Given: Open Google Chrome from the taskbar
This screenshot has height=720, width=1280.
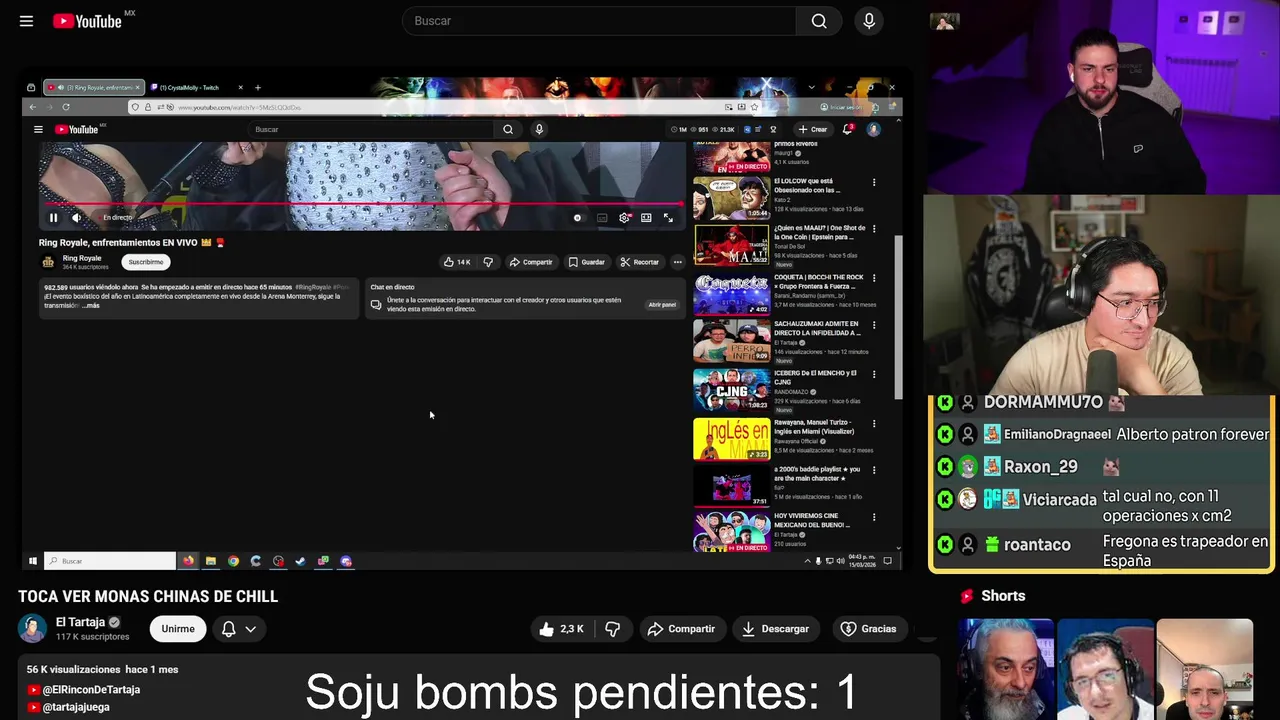Looking at the screenshot, I should point(233,561).
